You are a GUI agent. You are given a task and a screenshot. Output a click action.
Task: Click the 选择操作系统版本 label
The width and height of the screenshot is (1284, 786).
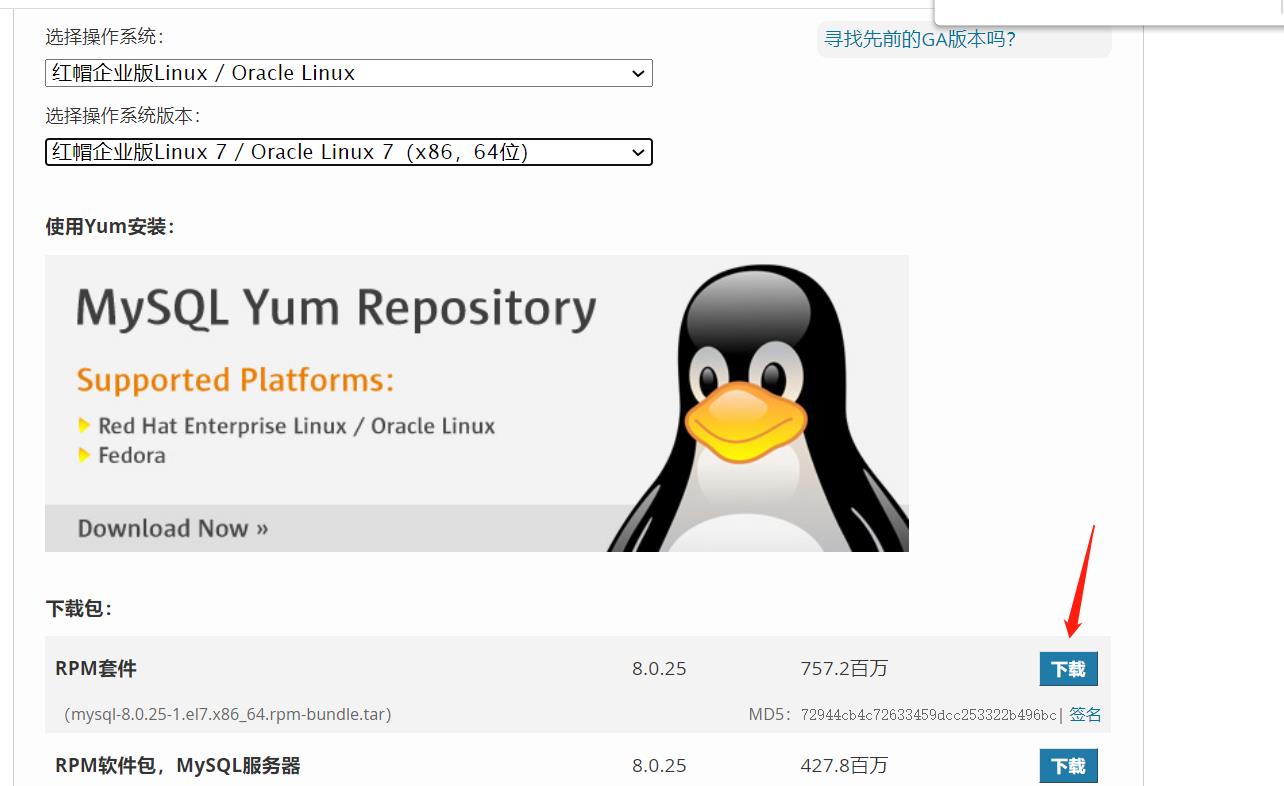tap(123, 116)
